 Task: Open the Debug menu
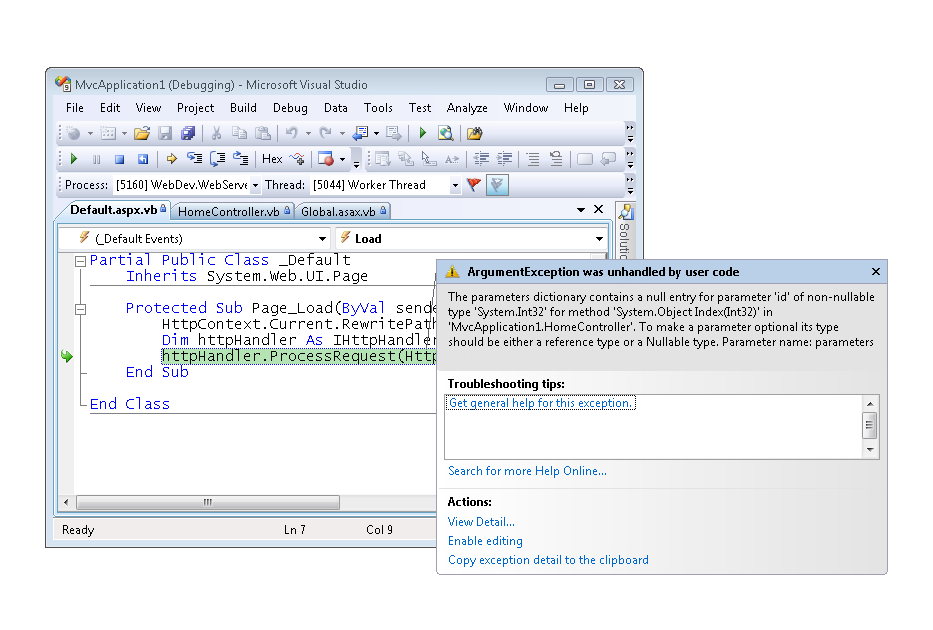(290, 107)
